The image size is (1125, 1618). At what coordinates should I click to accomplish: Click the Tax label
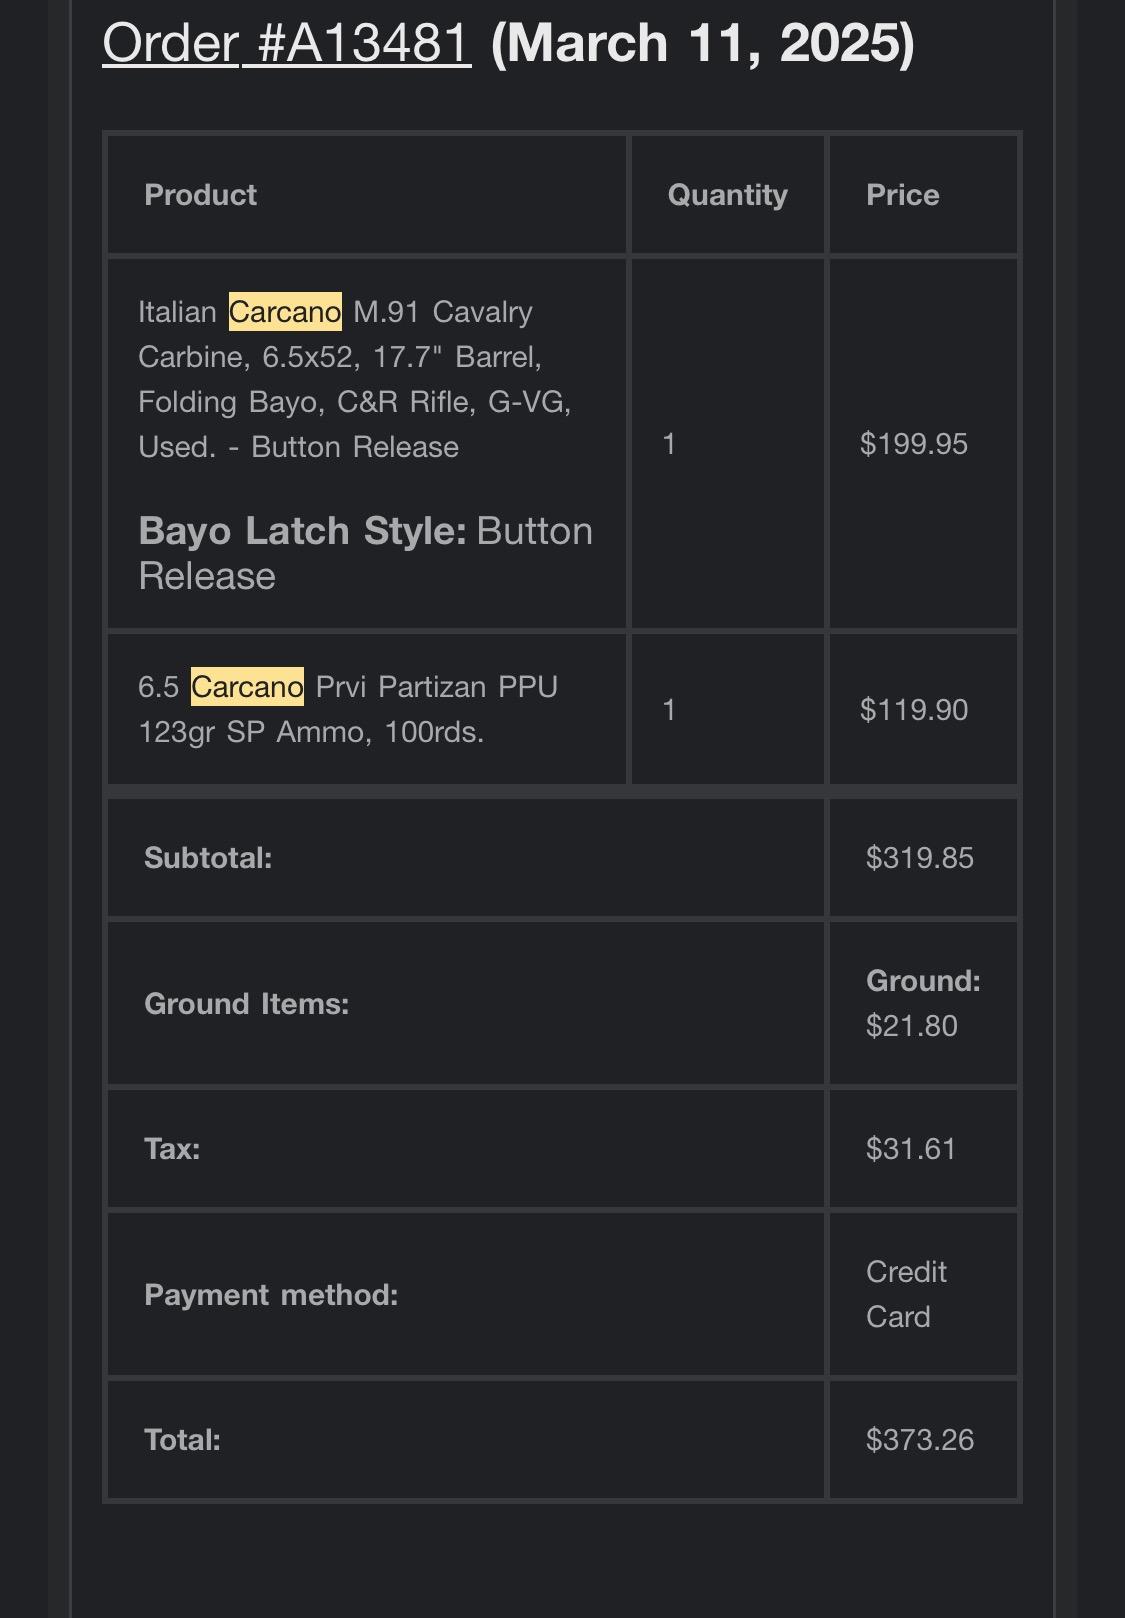[x=172, y=1149]
